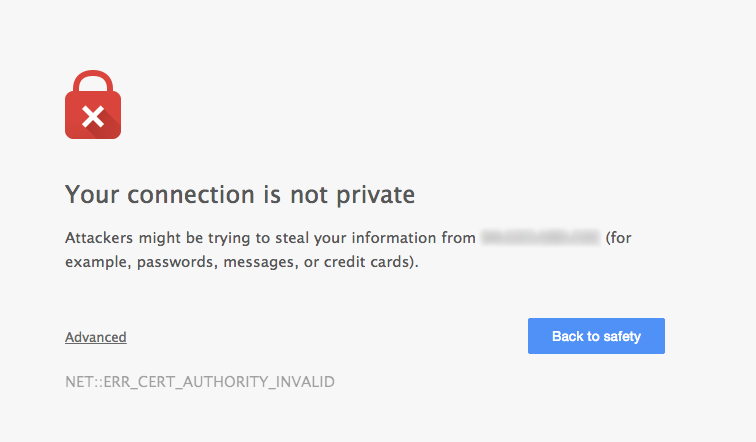Click the red padlock warning icon
756x442 pixels.
pos(93,105)
